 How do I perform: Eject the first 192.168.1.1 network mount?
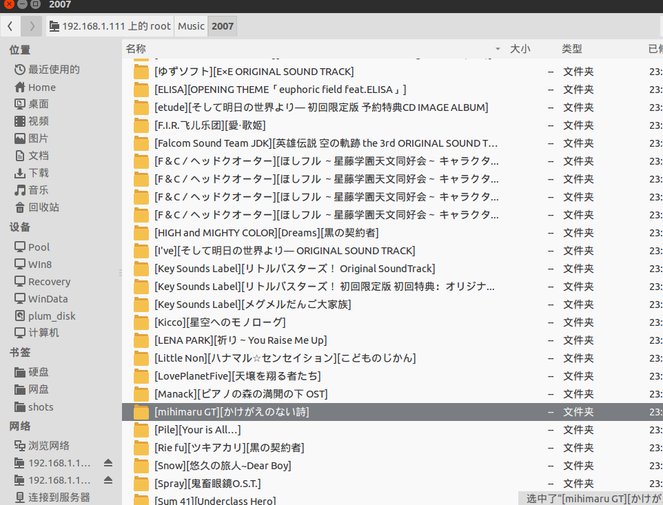[x=108, y=464]
